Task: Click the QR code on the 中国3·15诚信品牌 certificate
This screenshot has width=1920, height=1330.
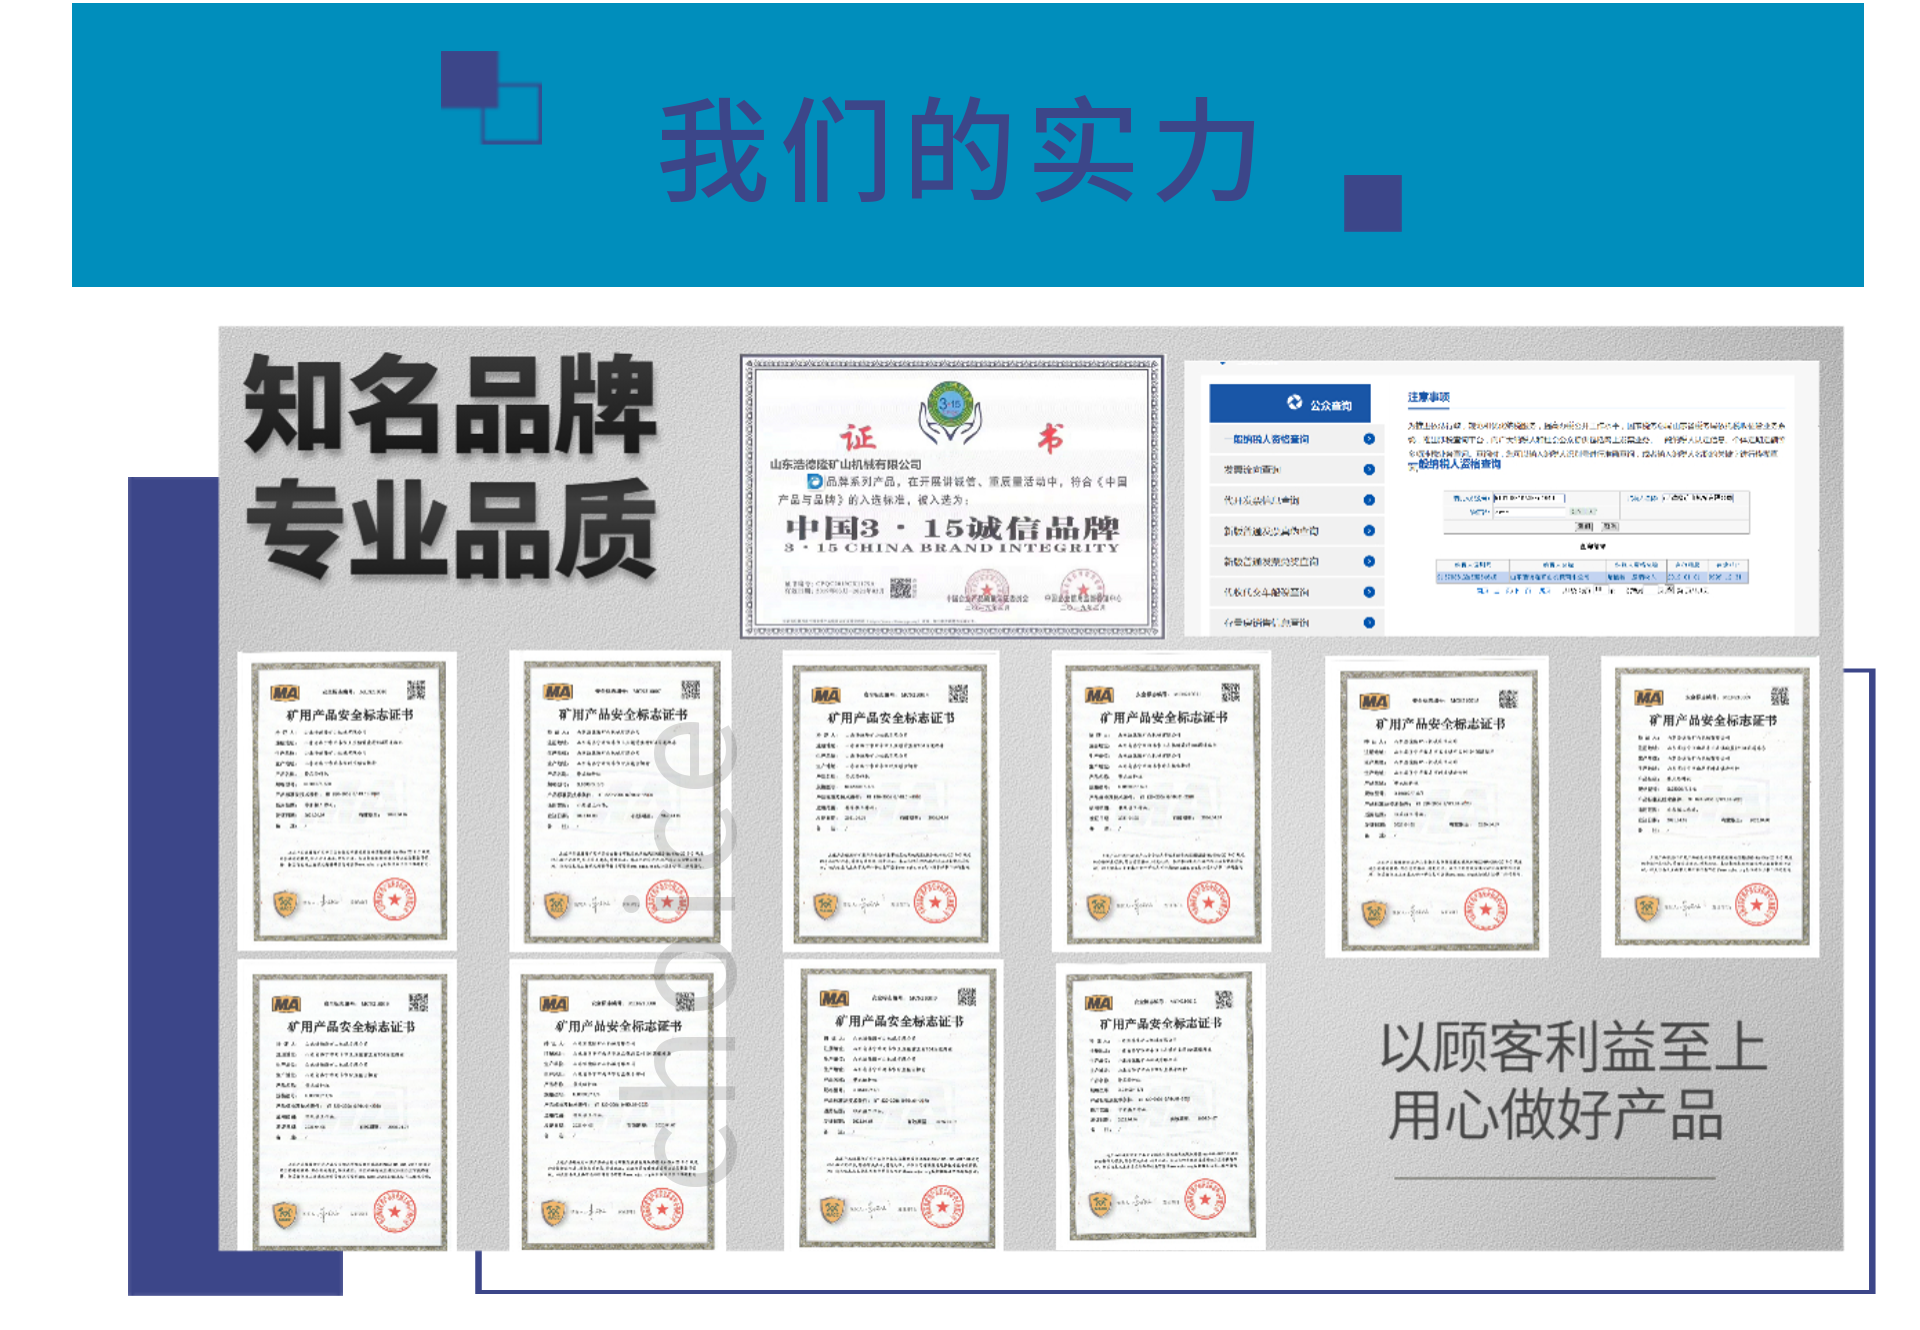Action: (x=902, y=587)
